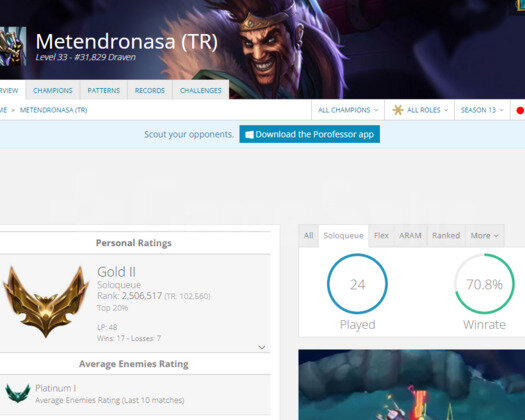
Task: Switch to the Records tab
Action: point(150,90)
